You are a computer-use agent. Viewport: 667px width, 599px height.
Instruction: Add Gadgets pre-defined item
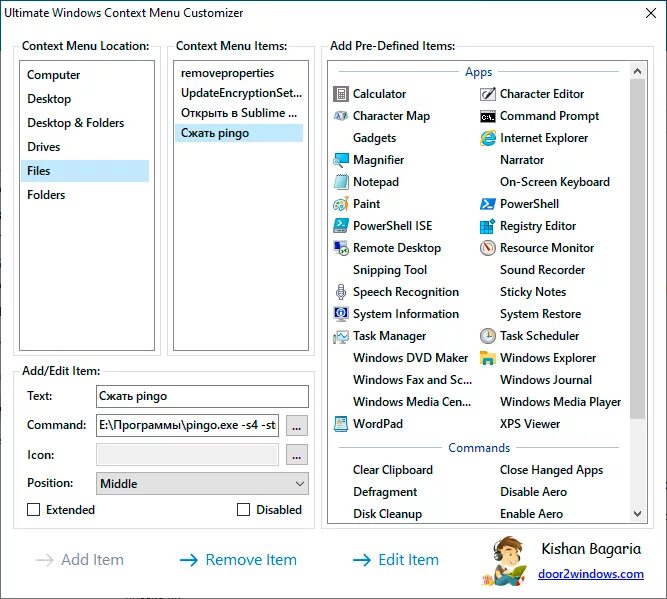coord(374,138)
